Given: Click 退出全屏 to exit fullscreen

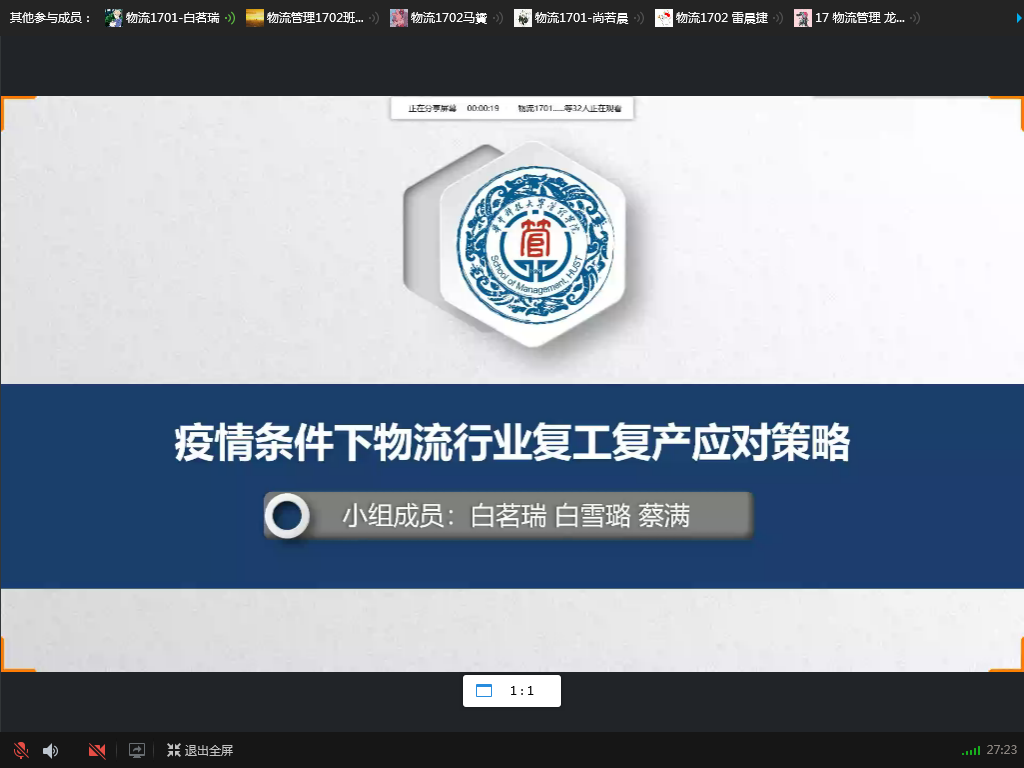Looking at the screenshot, I should click(200, 750).
